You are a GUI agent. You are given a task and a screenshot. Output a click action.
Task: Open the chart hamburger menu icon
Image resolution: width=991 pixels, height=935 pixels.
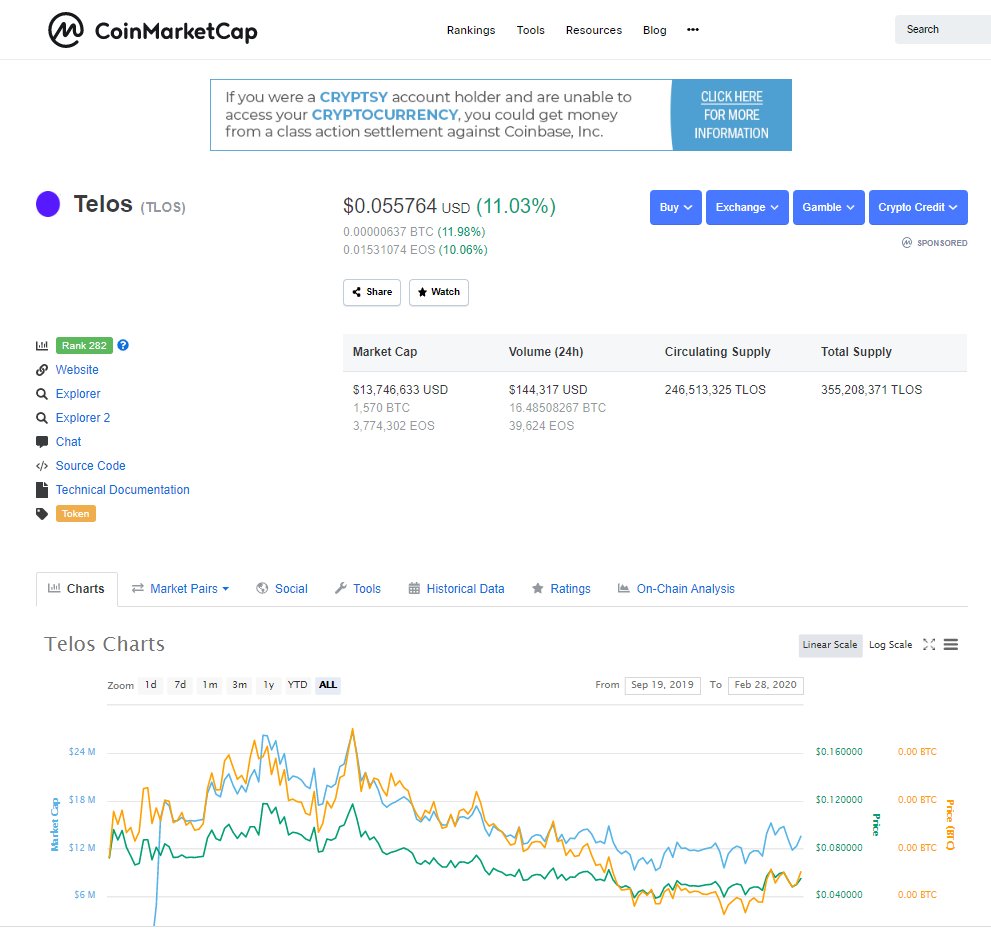point(951,644)
